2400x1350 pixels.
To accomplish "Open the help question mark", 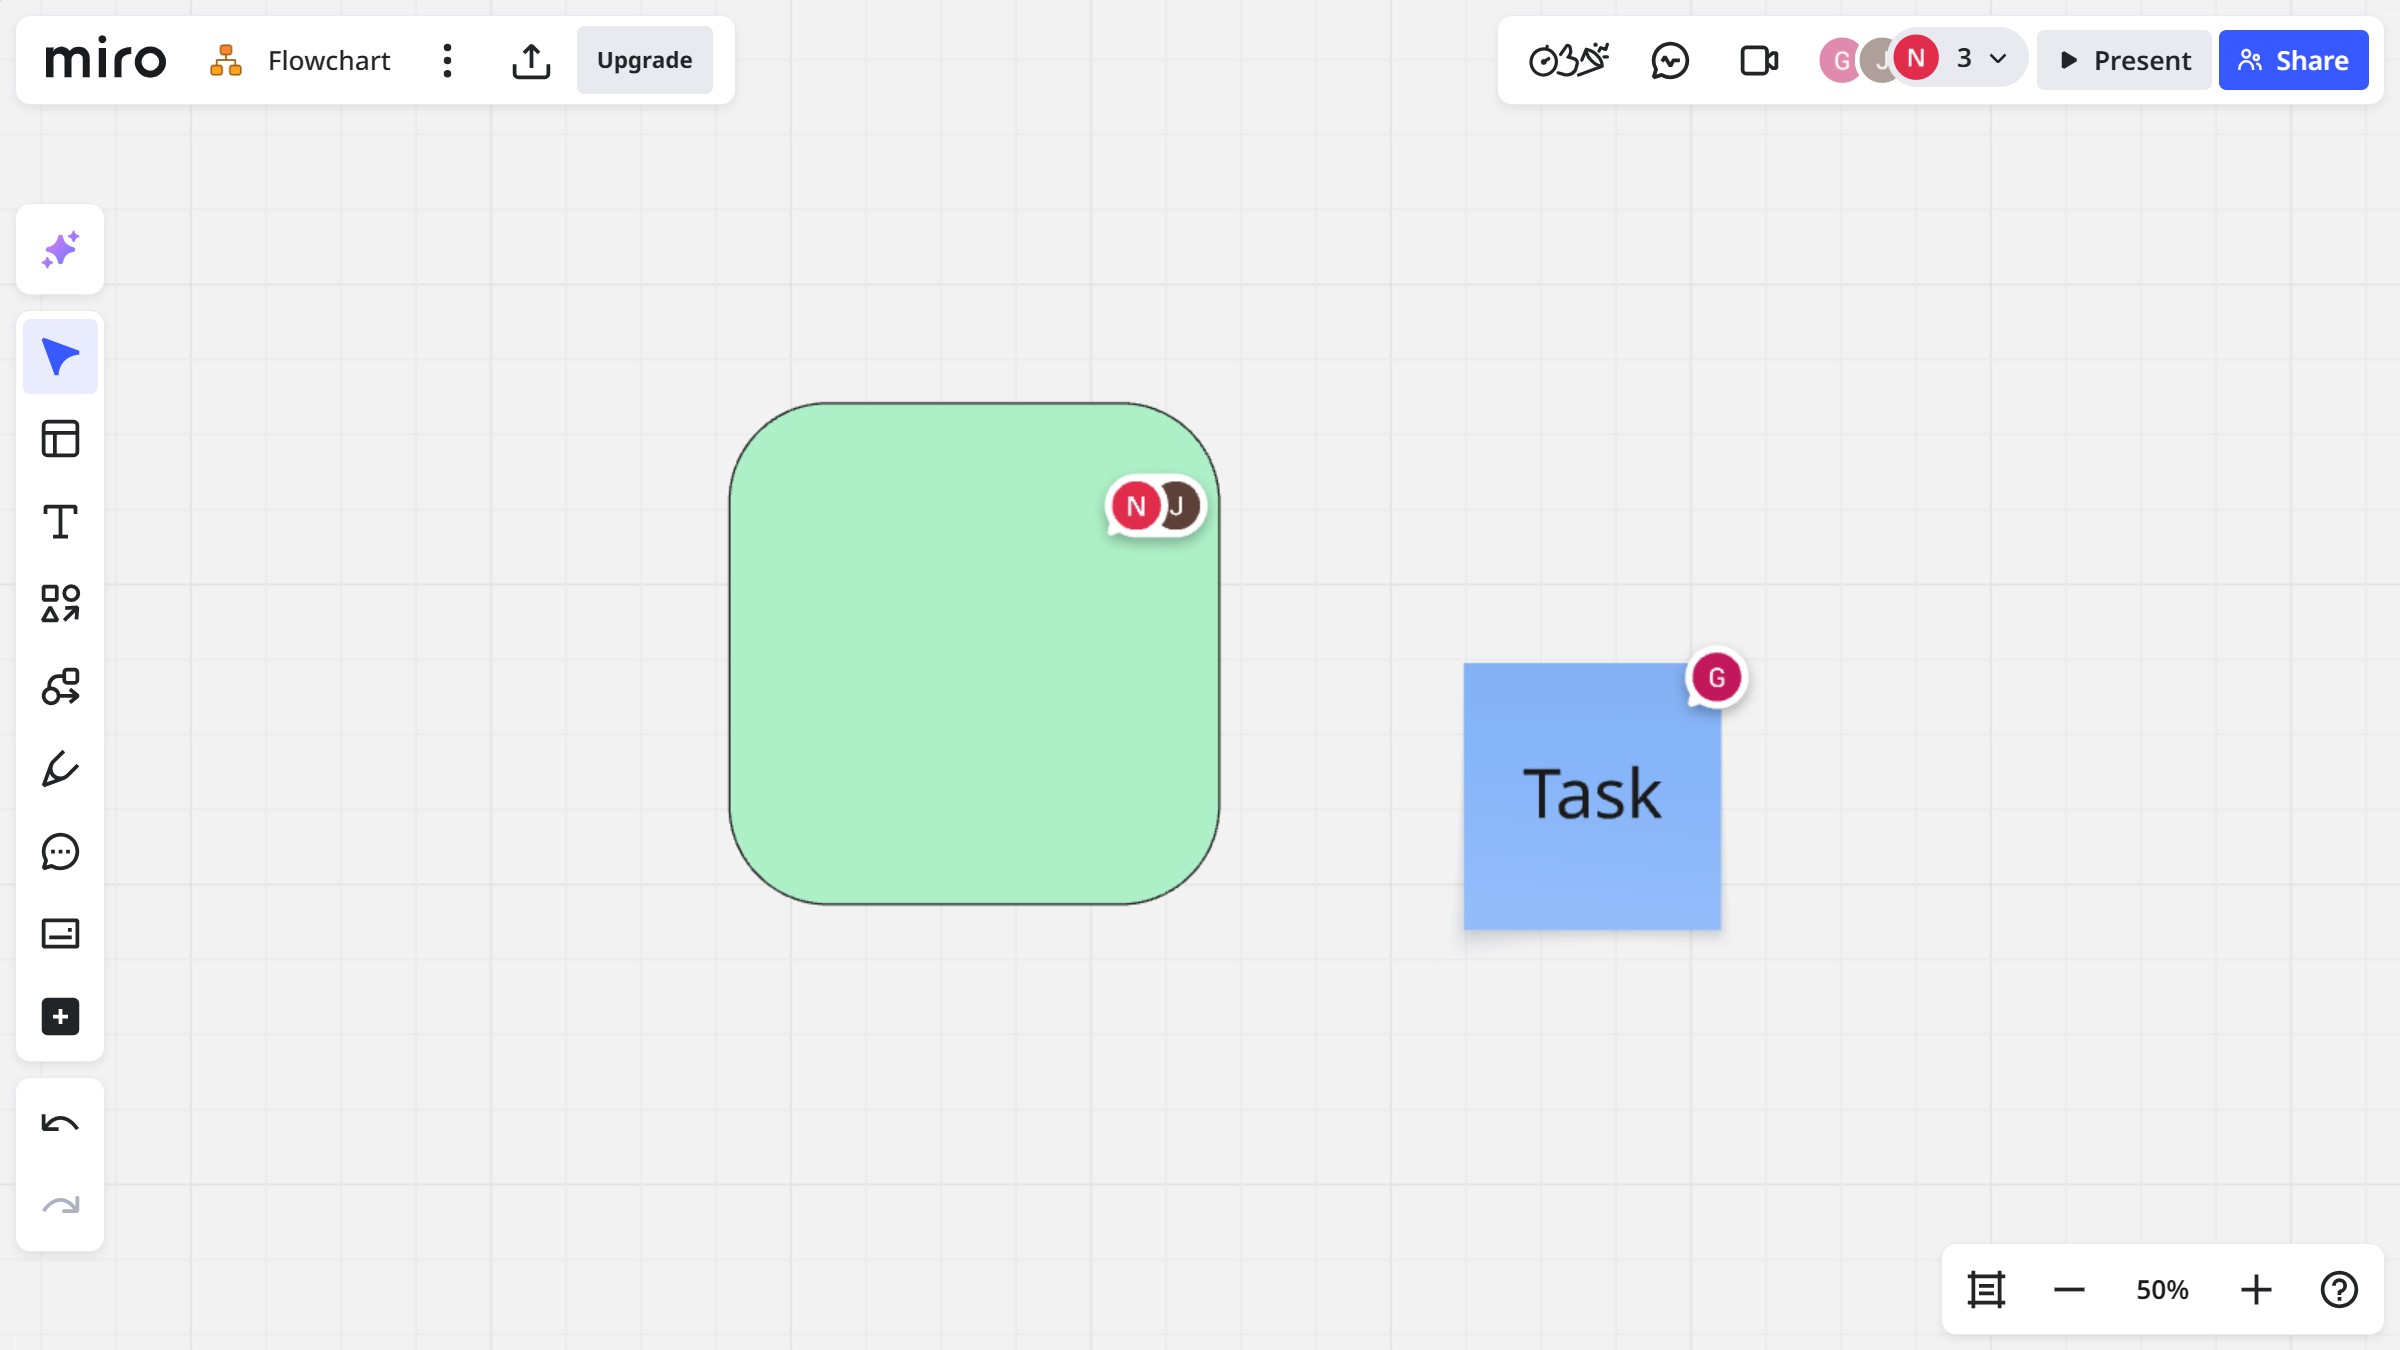I will tap(2339, 1290).
